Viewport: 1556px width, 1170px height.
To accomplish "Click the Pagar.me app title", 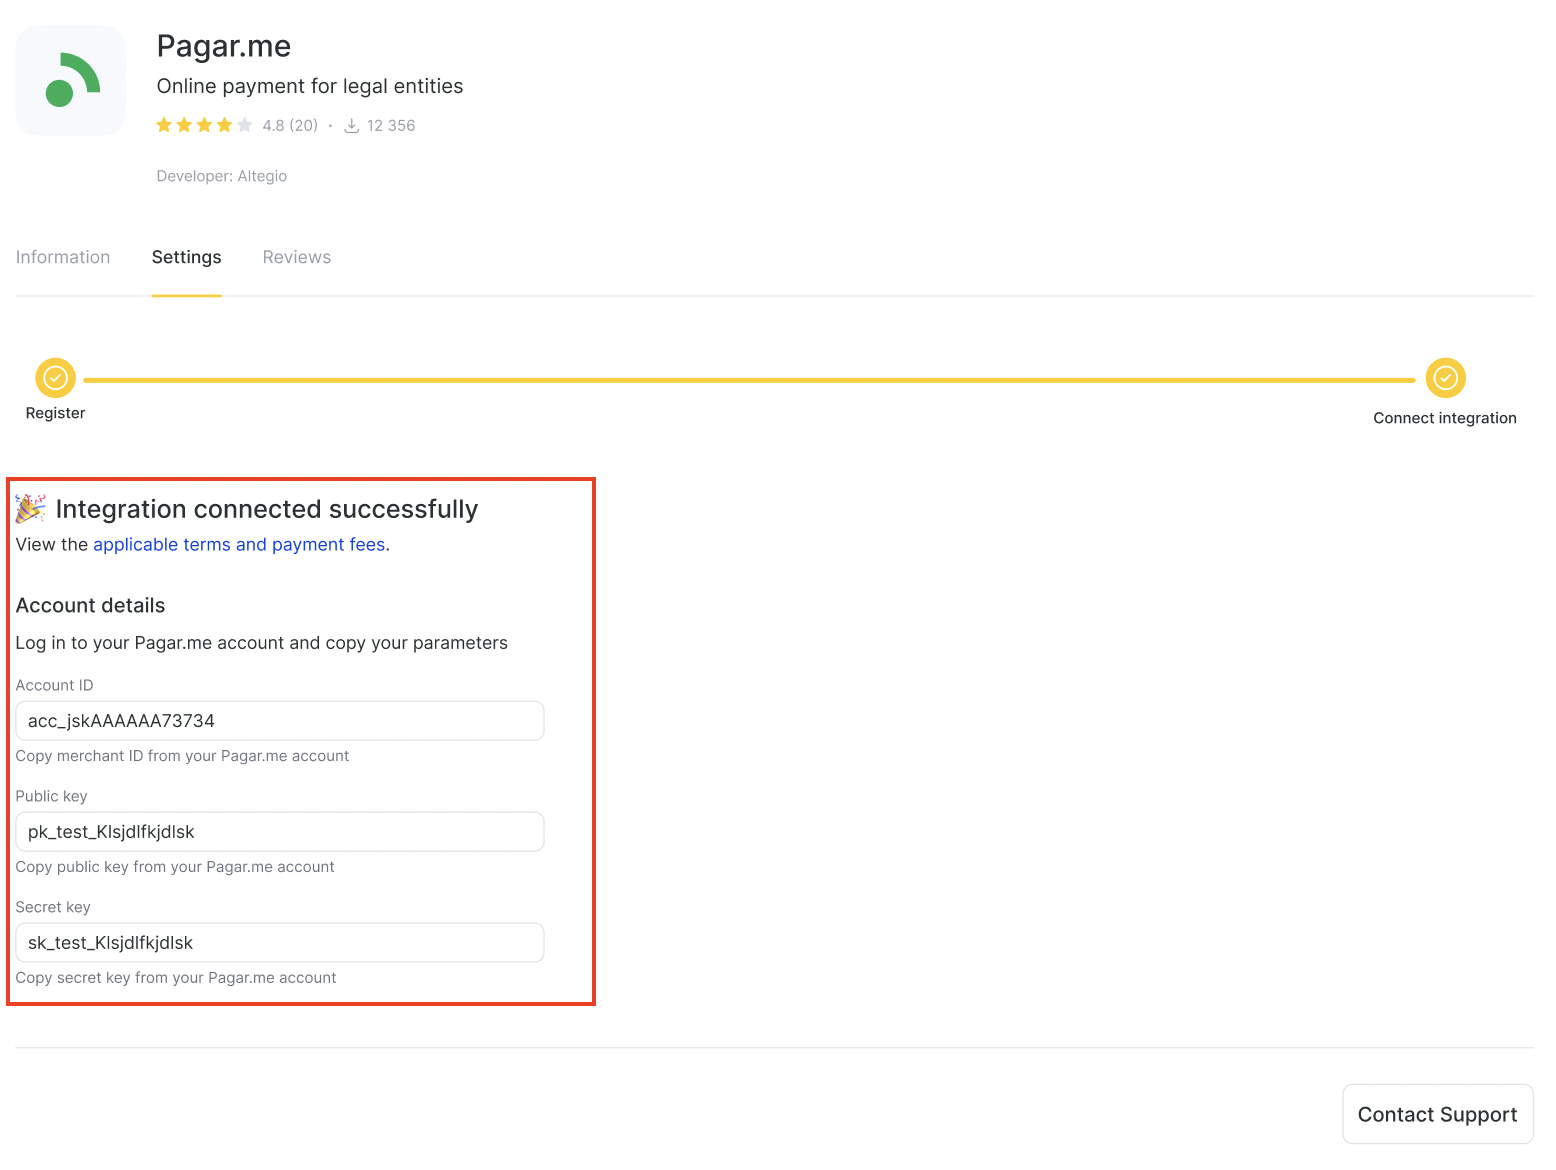I will (224, 46).
